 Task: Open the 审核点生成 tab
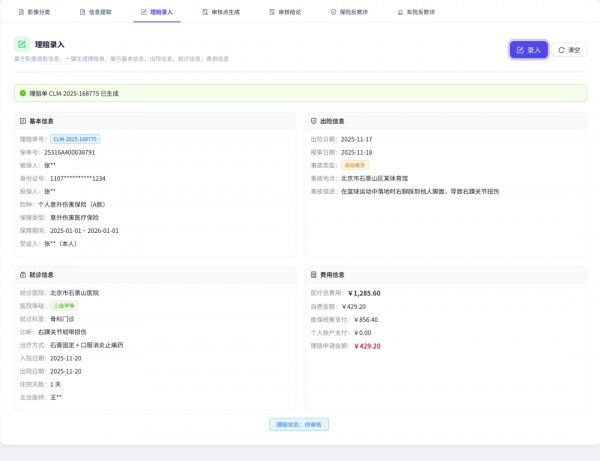coord(220,12)
